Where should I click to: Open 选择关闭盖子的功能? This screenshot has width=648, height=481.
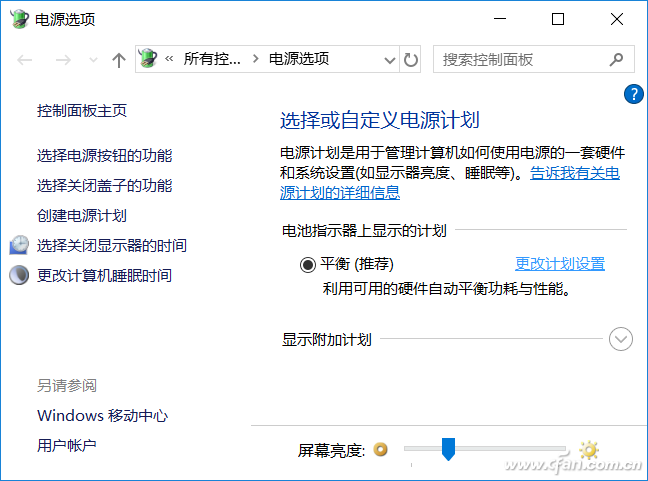tap(105, 186)
